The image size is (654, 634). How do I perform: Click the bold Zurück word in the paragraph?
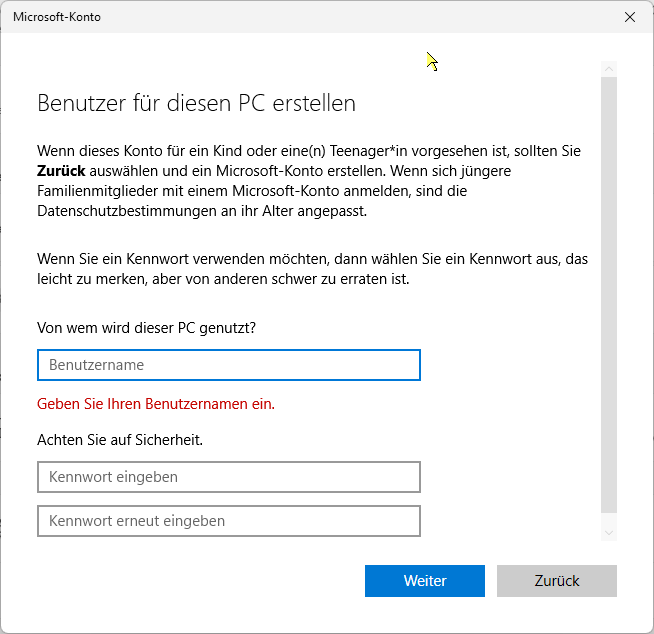(x=62, y=170)
